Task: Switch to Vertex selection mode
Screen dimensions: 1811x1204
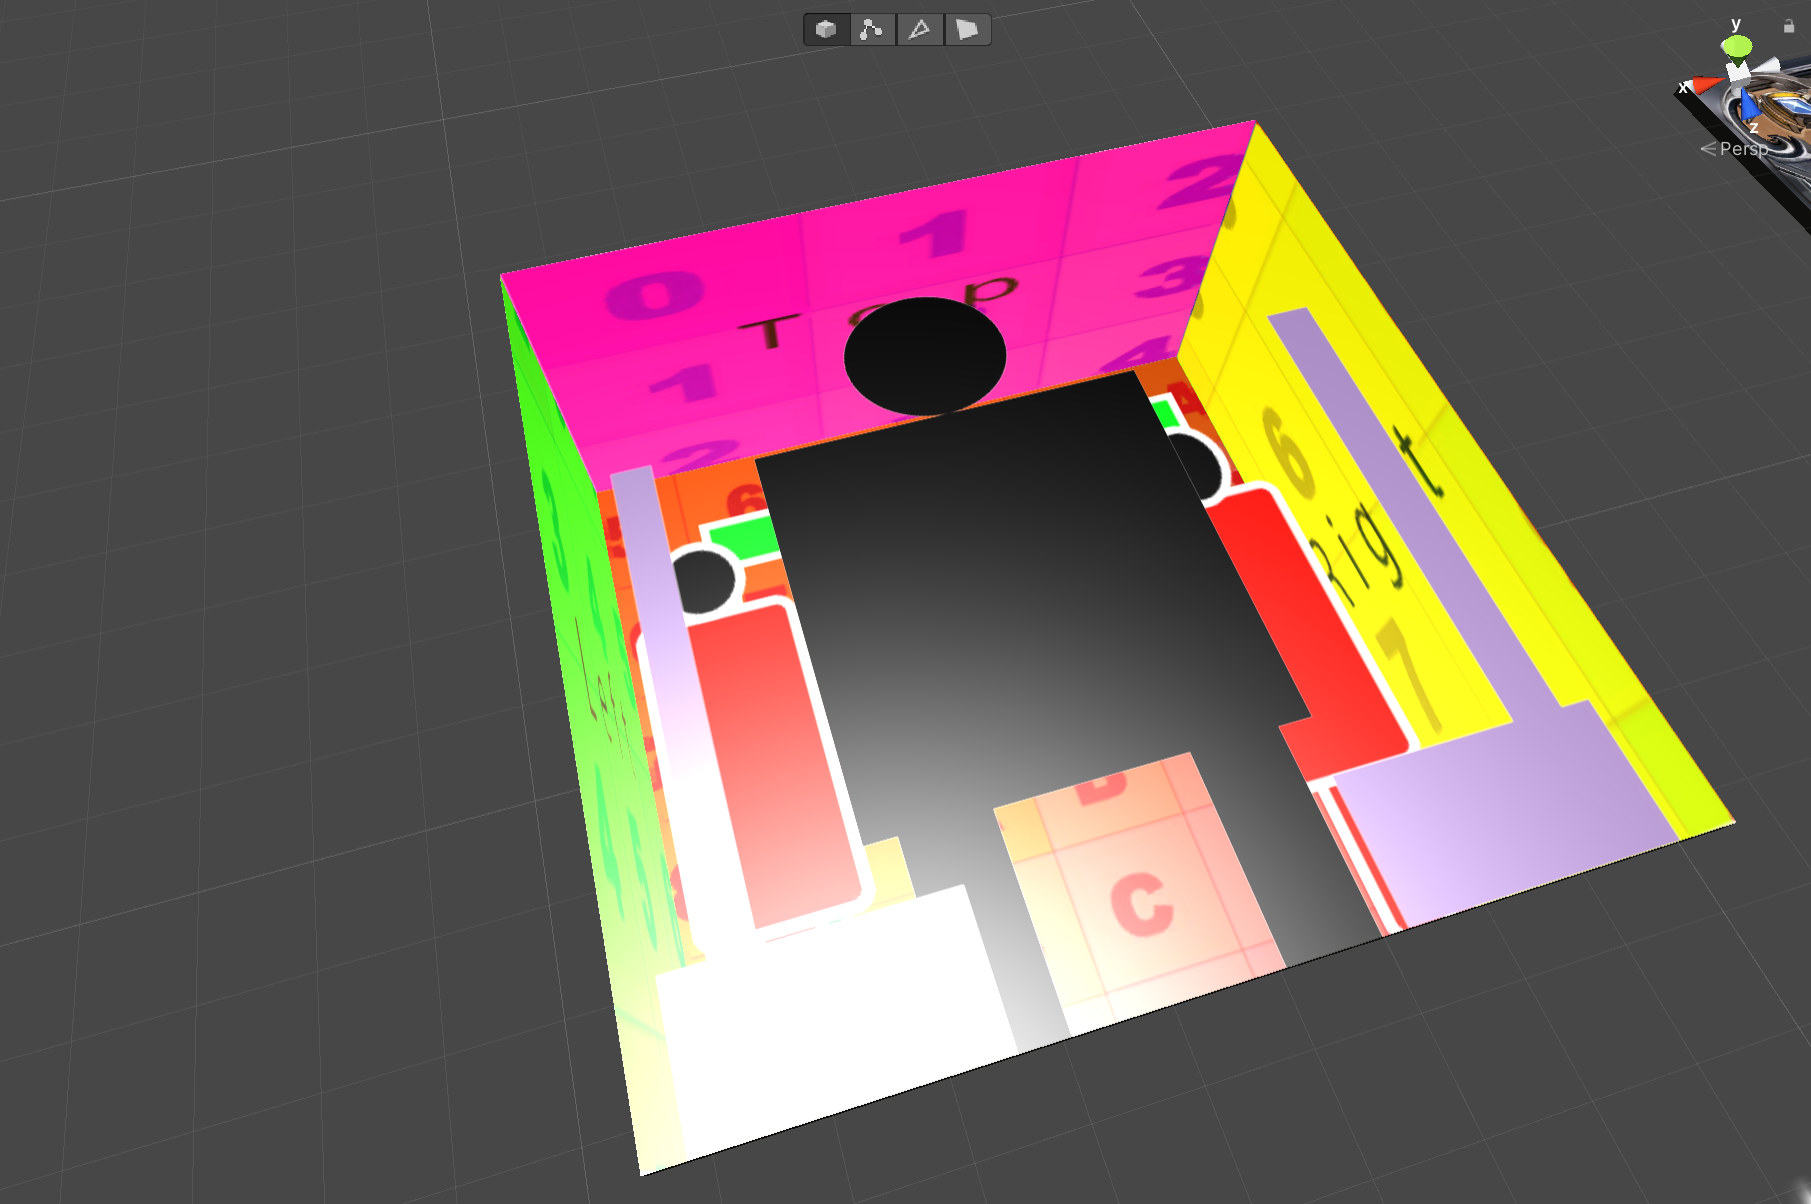Action: coord(872,29)
